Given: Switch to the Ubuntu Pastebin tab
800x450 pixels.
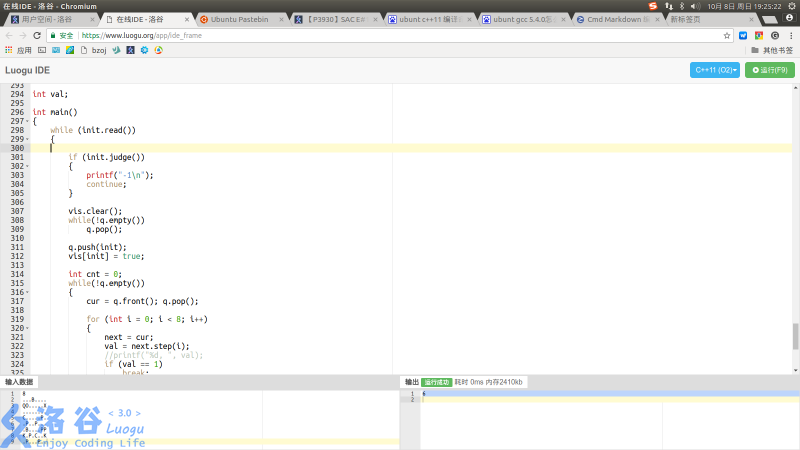Looking at the screenshot, I should point(240,19).
